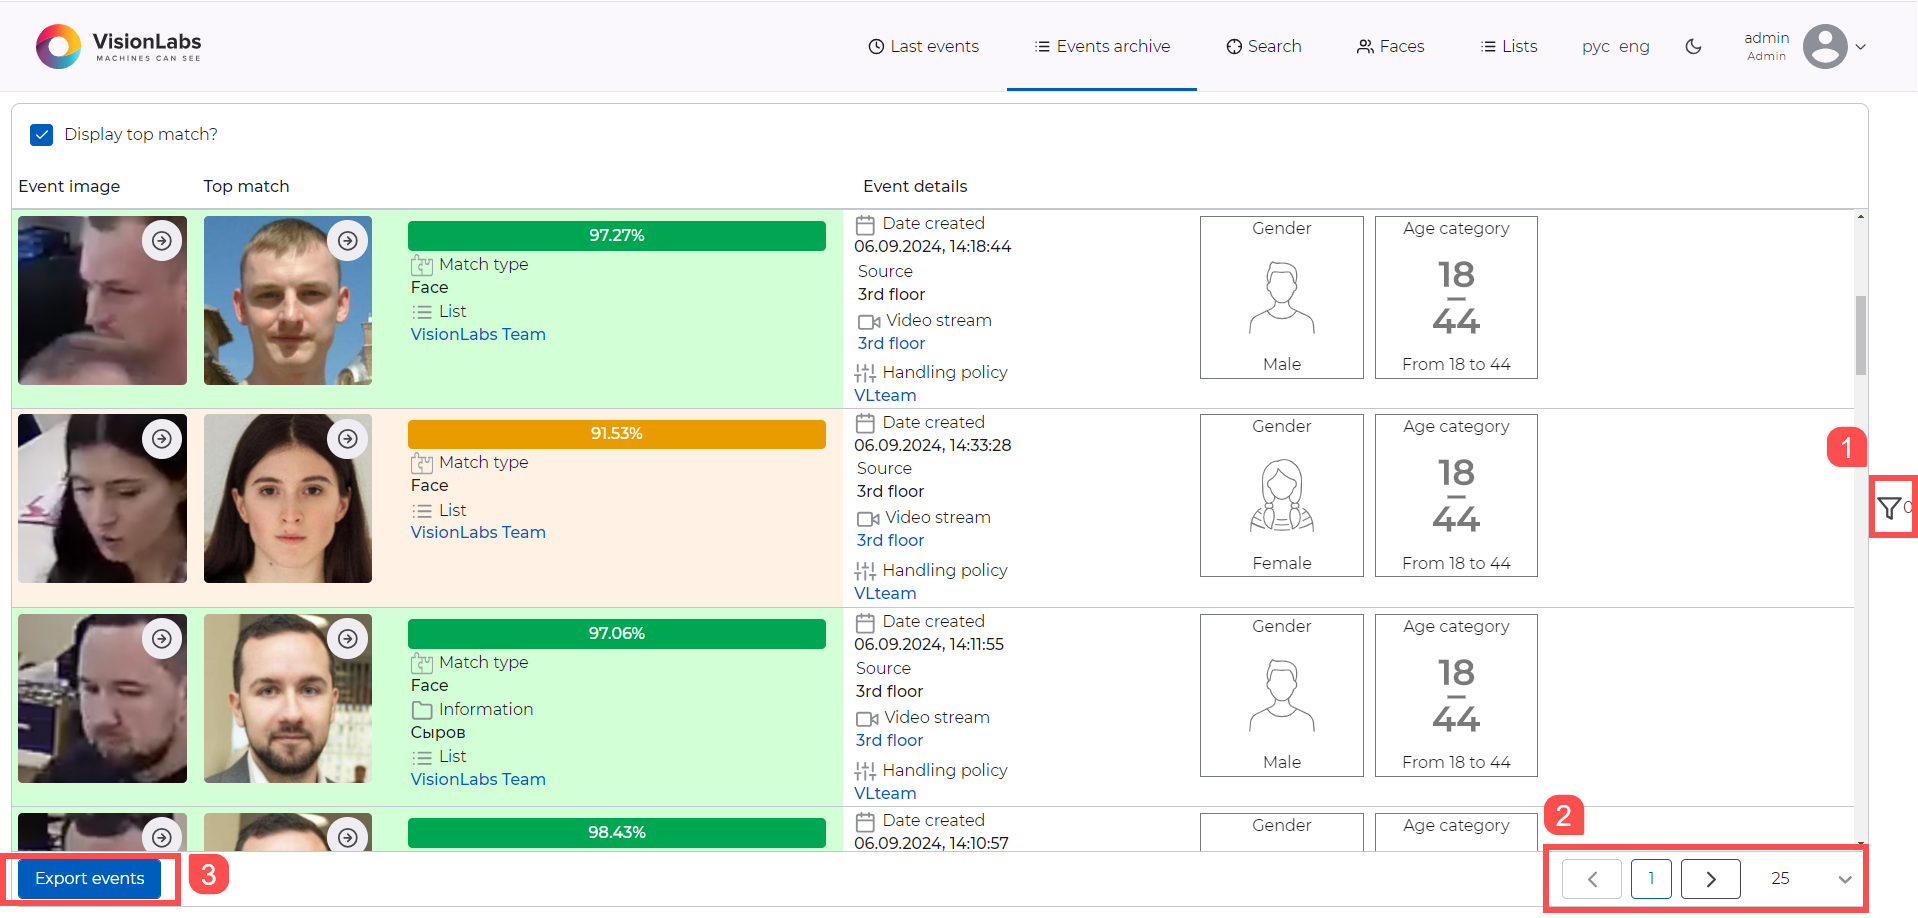This screenshot has width=1918, height=918.
Task: Switch interface language to рус
Action: pyautogui.click(x=1595, y=47)
